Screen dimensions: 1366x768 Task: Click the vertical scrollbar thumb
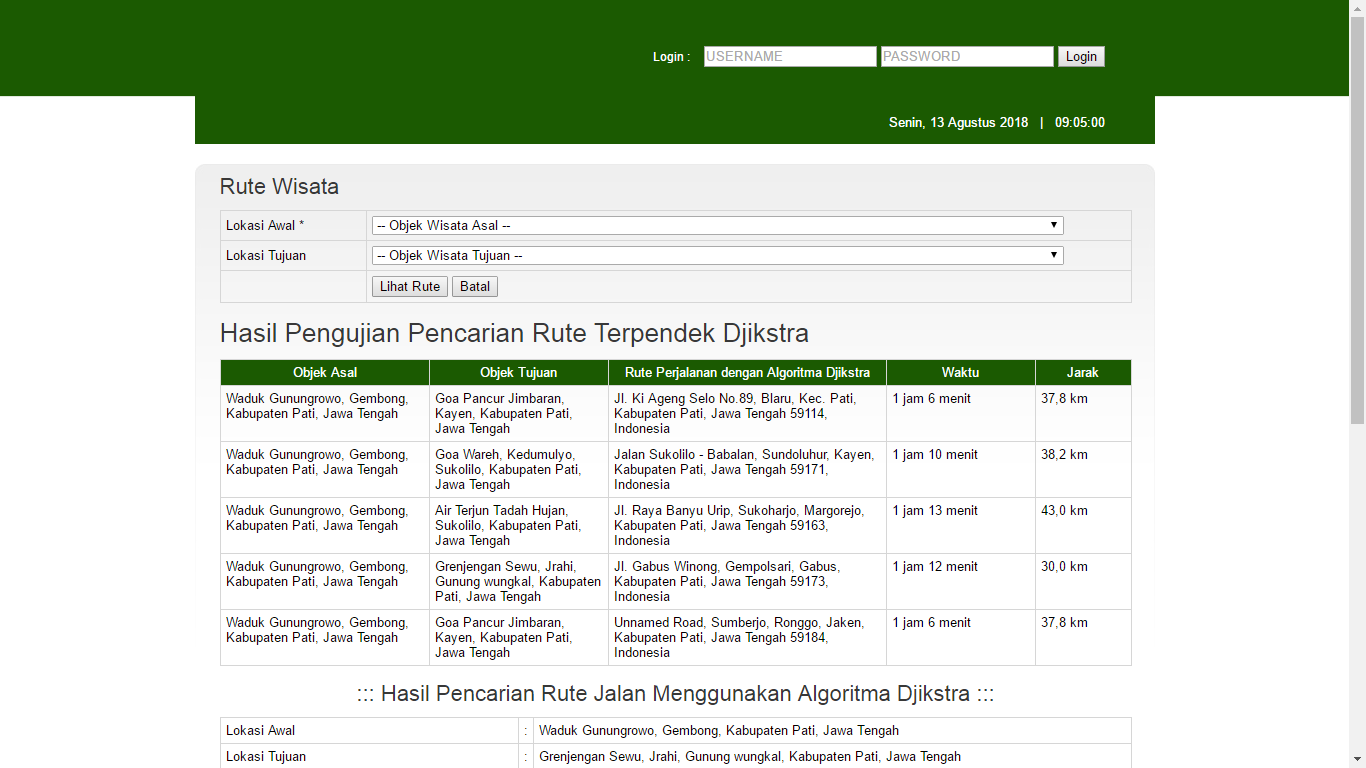pos(1357,220)
